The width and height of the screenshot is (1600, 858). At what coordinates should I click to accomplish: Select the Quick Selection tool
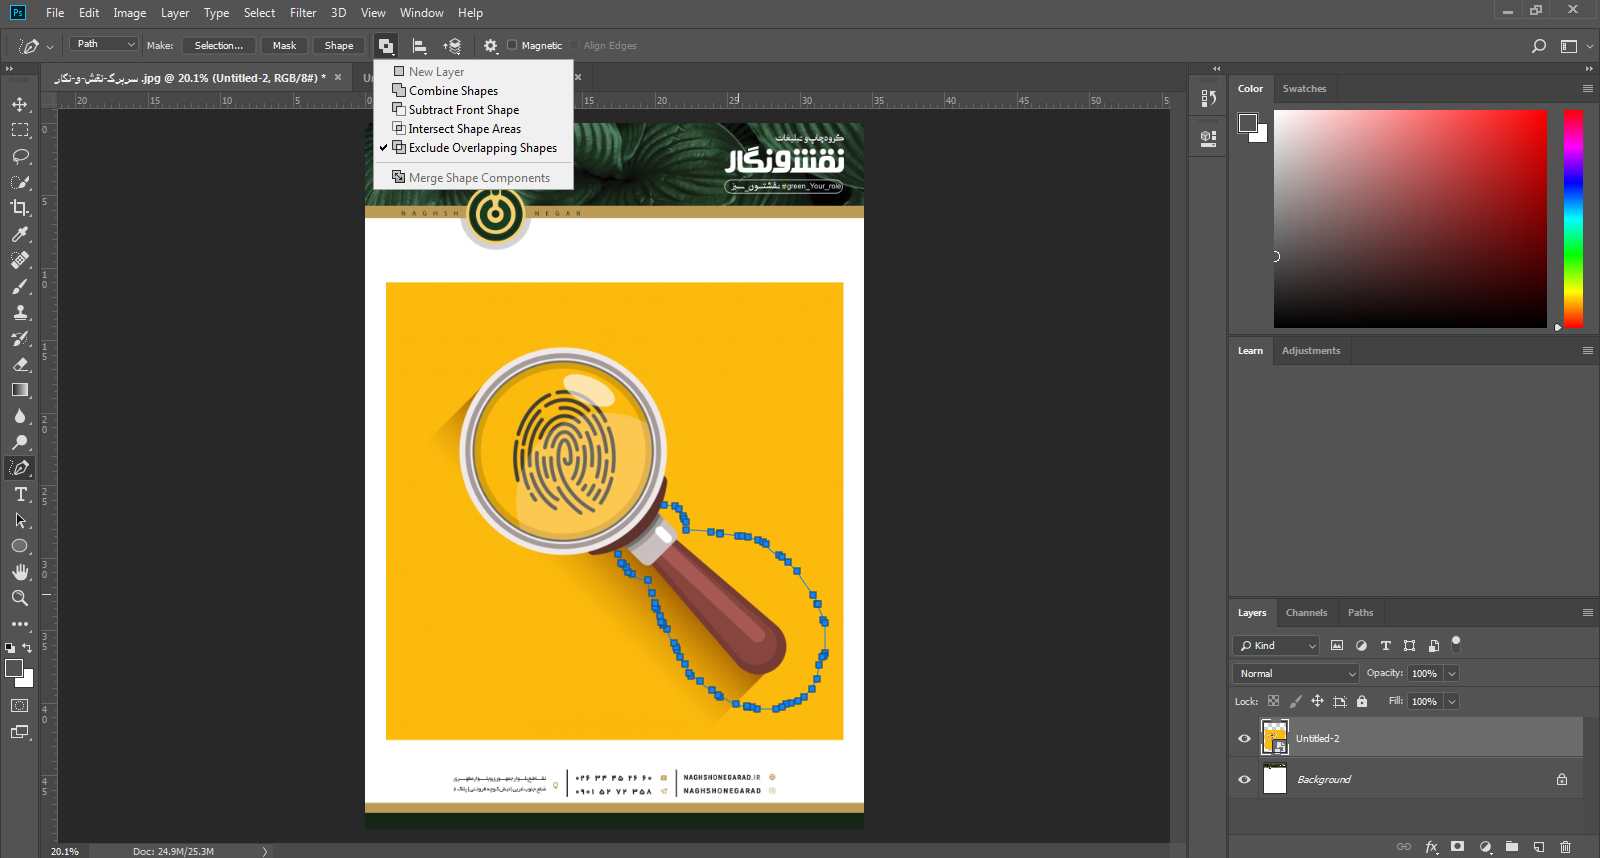(x=20, y=182)
